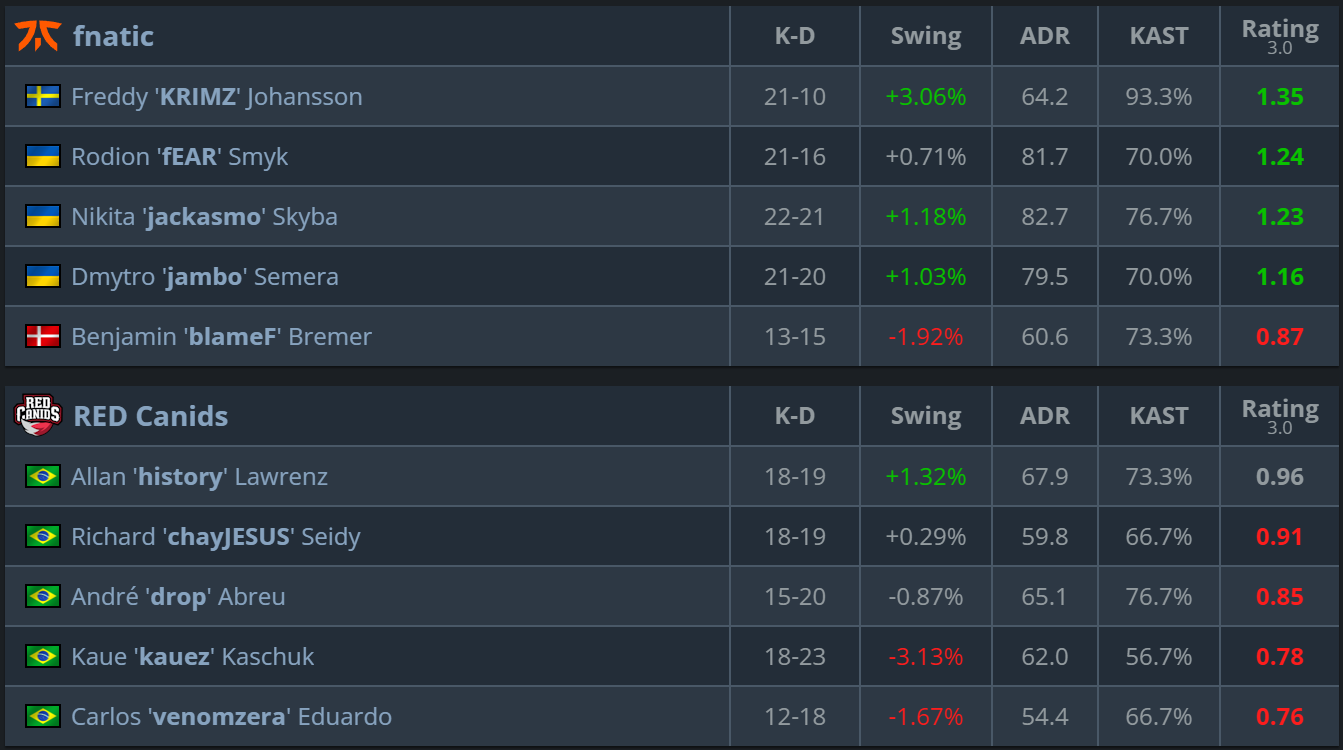Sort fnatic players by Rating 3.0
The image size is (1343, 750).
click(1280, 36)
